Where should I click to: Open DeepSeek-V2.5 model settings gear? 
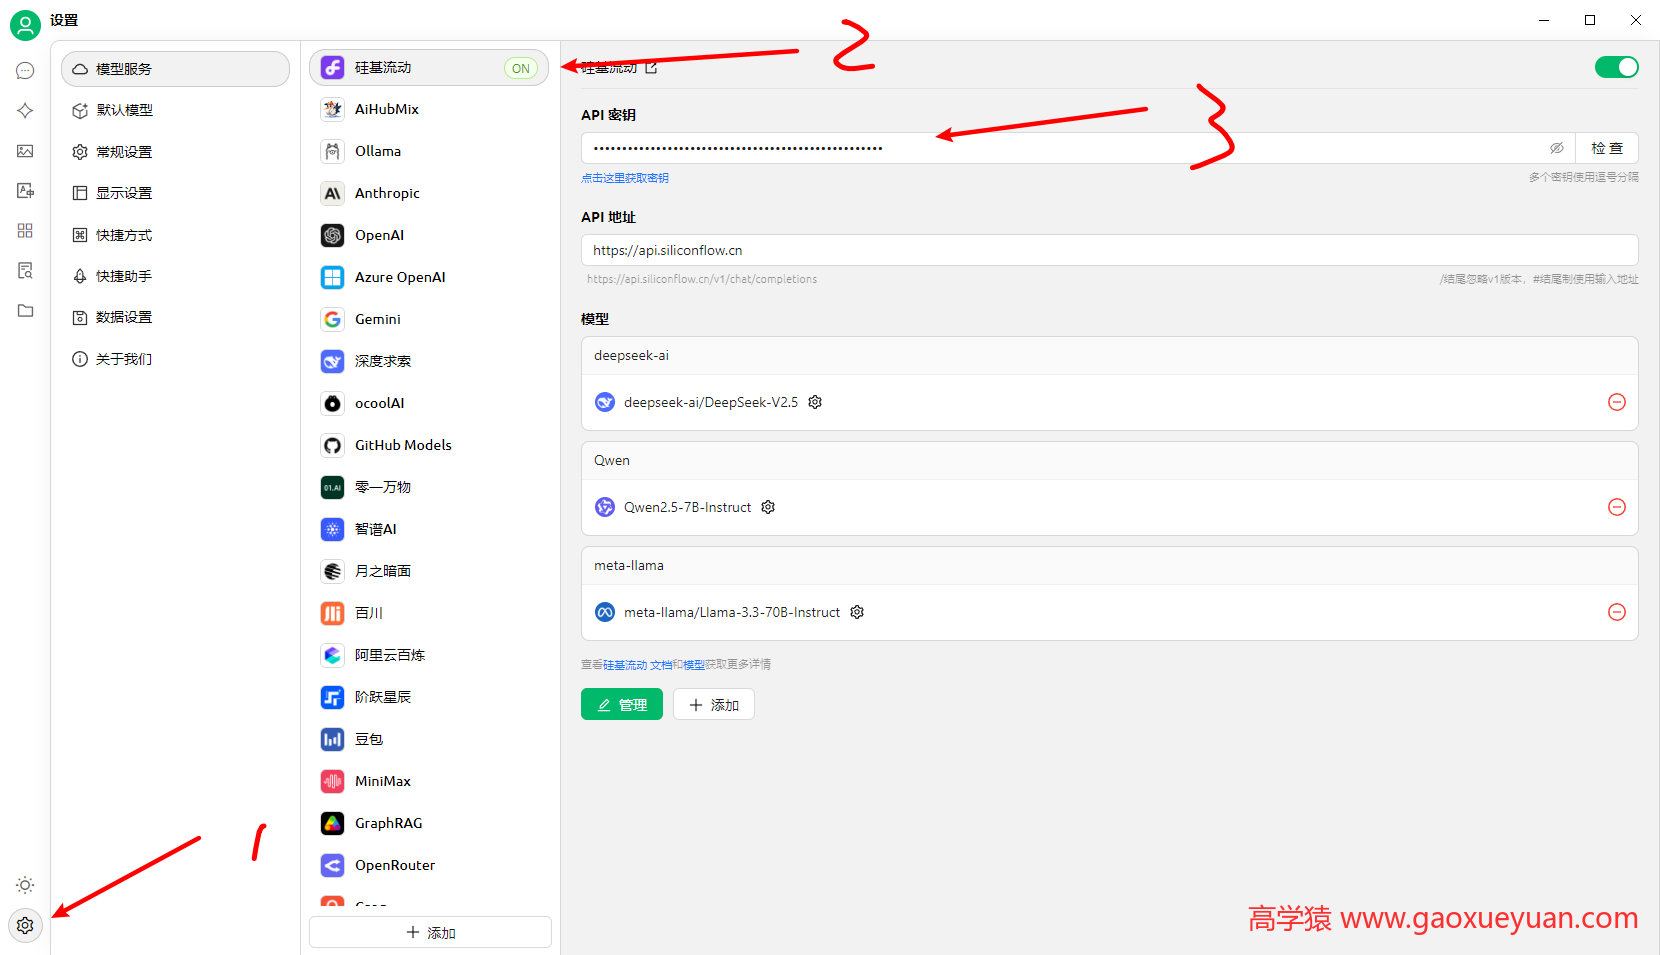point(814,401)
